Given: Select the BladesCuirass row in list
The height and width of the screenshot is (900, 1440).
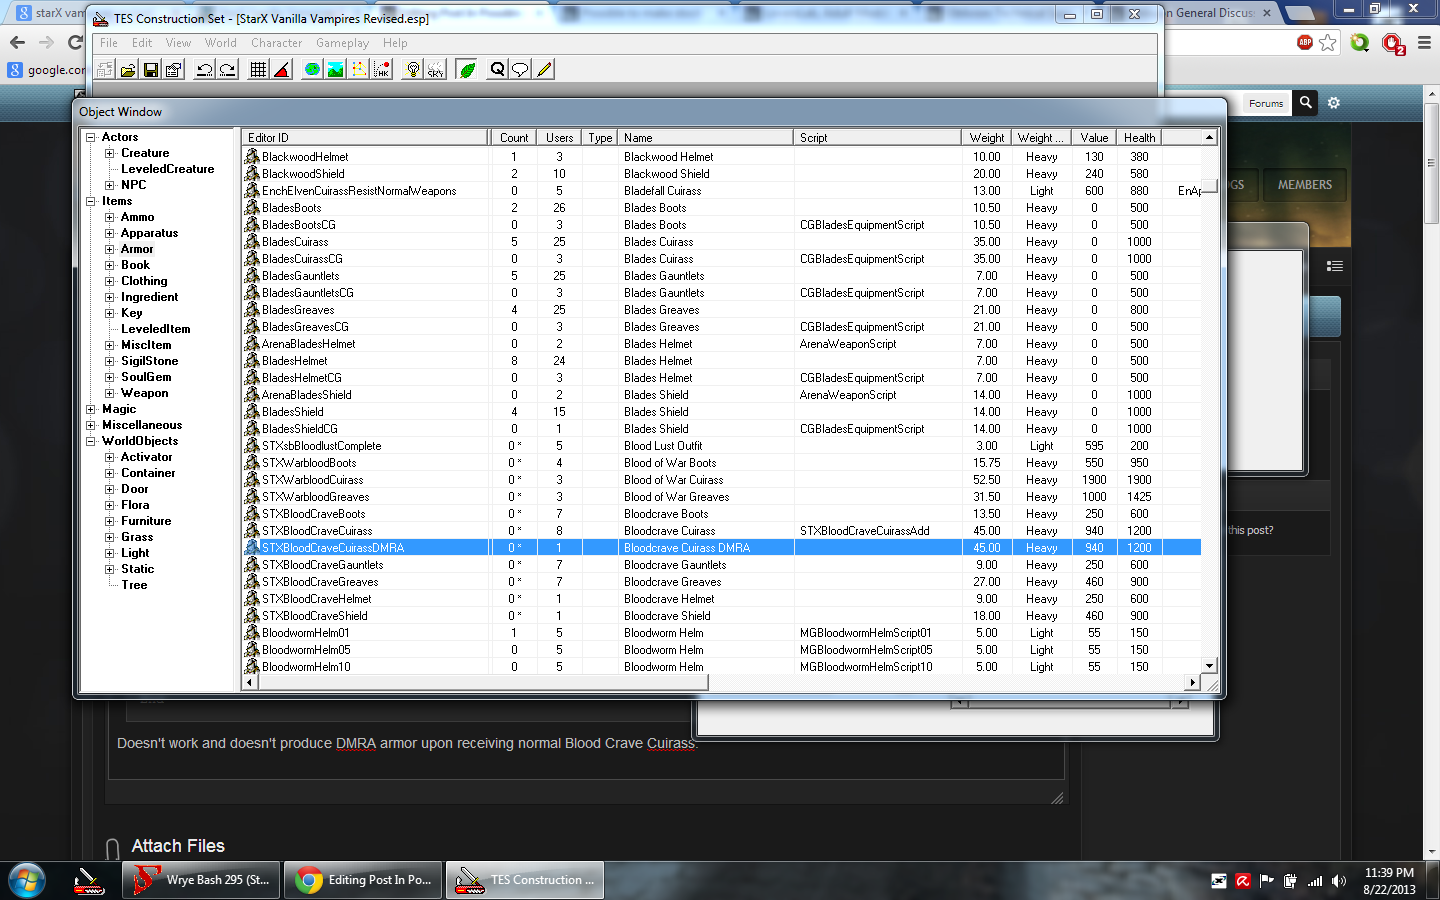Looking at the screenshot, I should pyautogui.click(x=295, y=242).
